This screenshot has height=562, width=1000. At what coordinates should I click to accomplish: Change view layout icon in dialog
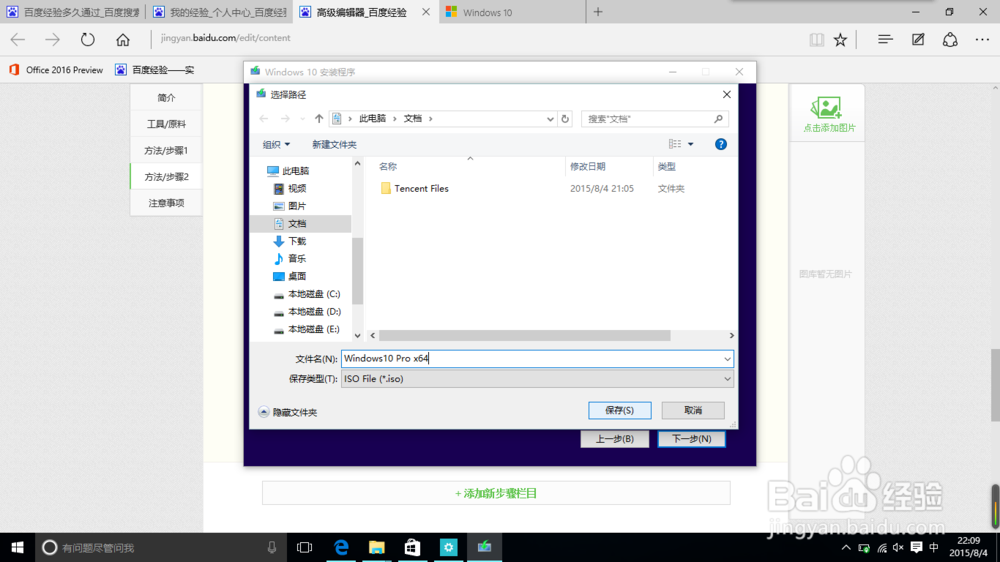pyautogui.click(x=675, y=144)
